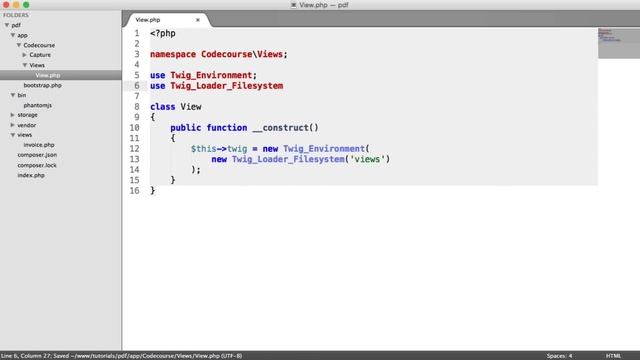The image size is (640, 360).
Task: Click the FOLDERS sidebar heading
Action: coord(16,15)
